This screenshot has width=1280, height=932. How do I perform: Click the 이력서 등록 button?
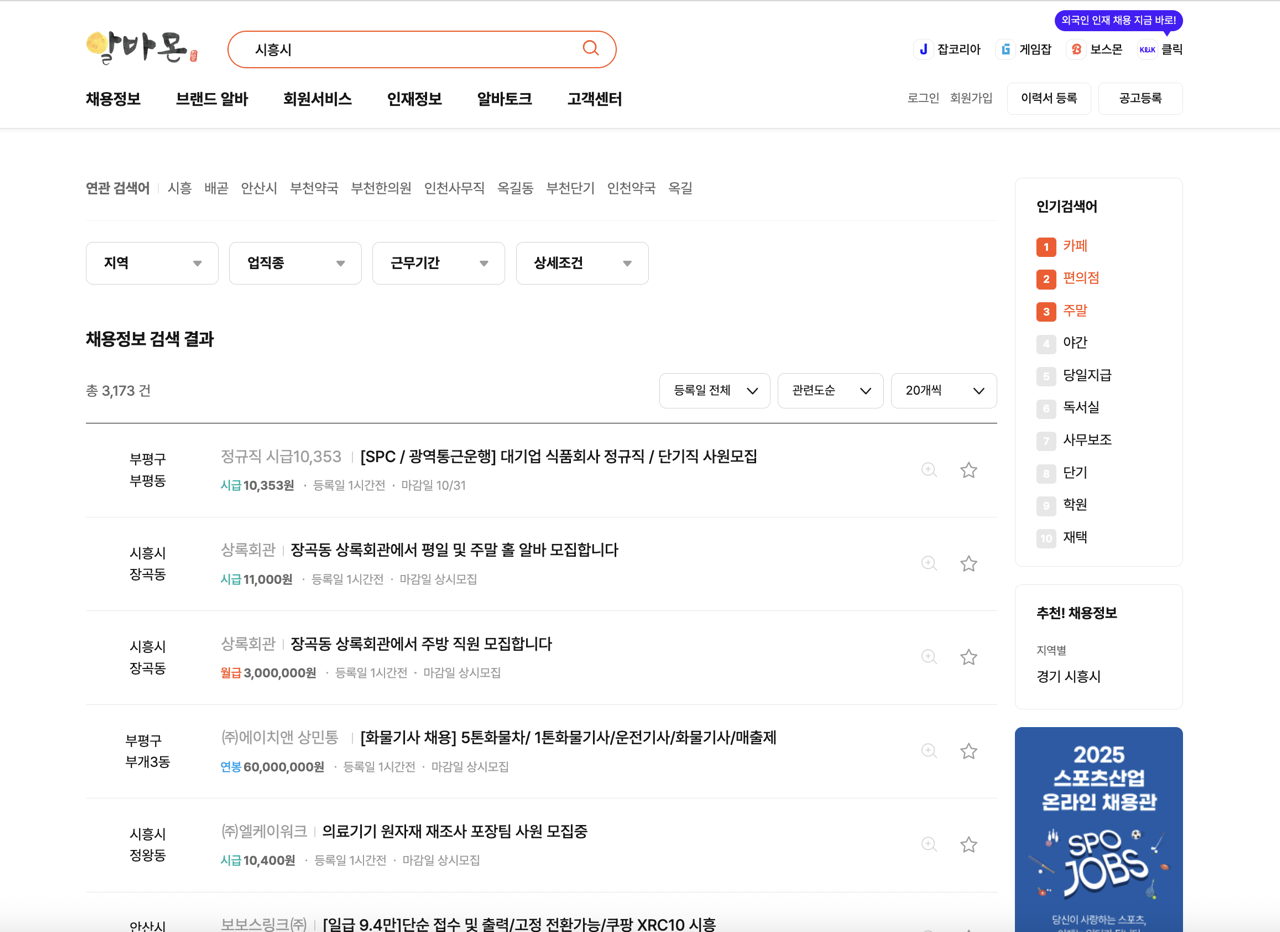pyautogui.click(x=1047, y=98)
